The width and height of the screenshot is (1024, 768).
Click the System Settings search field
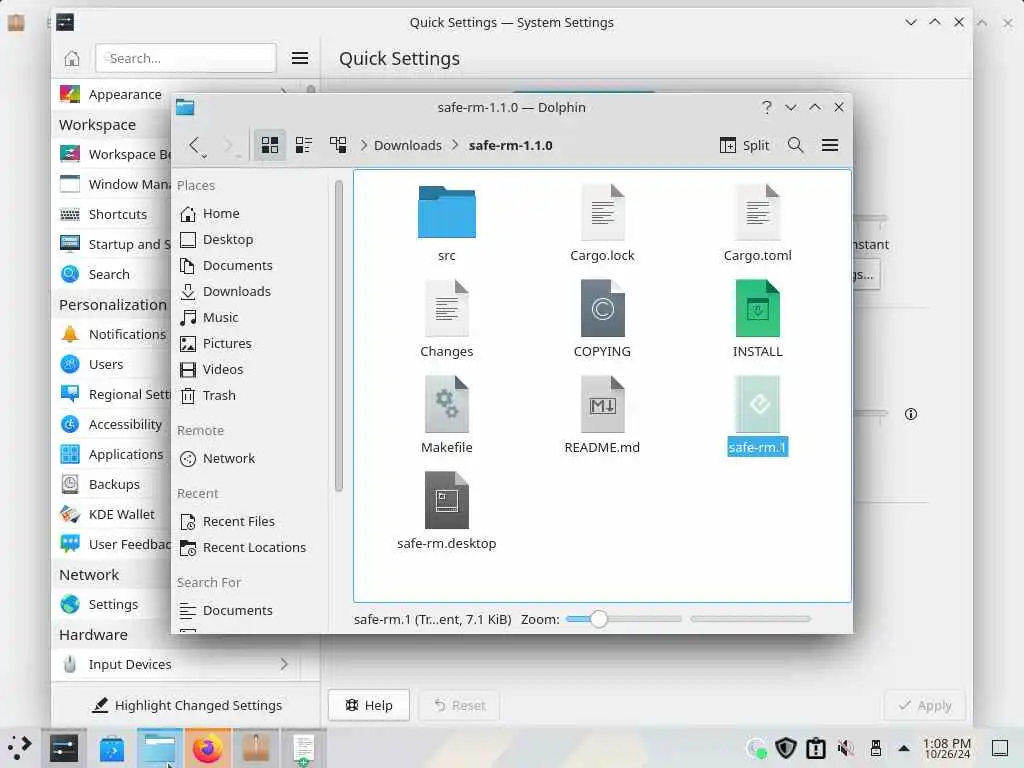pos(185,58)
